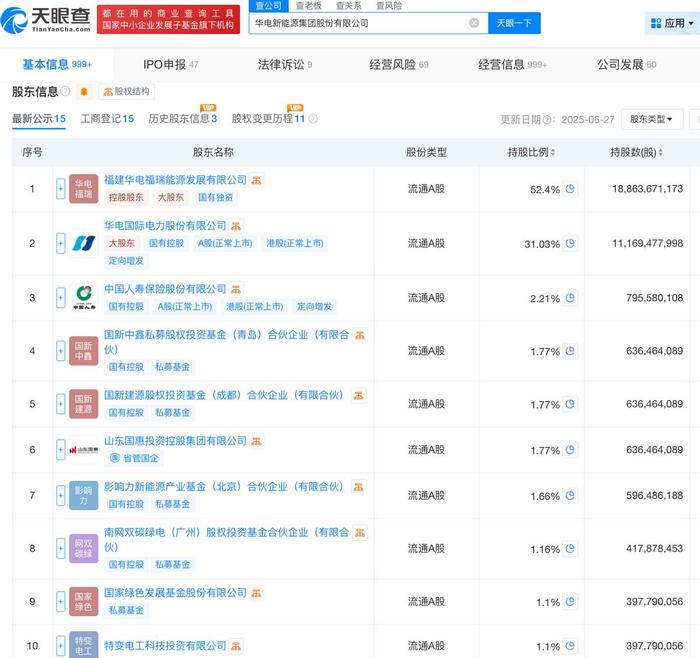Click the 天眼一下 search button
700x658 pixels.
pyautogui.click(x=514, y=23)
